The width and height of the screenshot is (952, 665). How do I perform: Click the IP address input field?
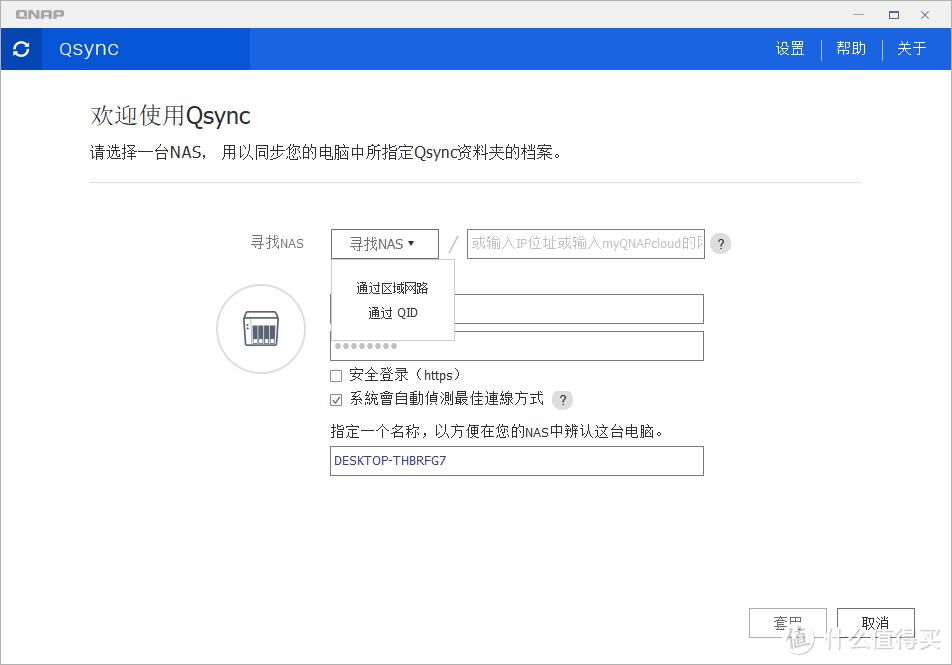(x=585, y=243)
